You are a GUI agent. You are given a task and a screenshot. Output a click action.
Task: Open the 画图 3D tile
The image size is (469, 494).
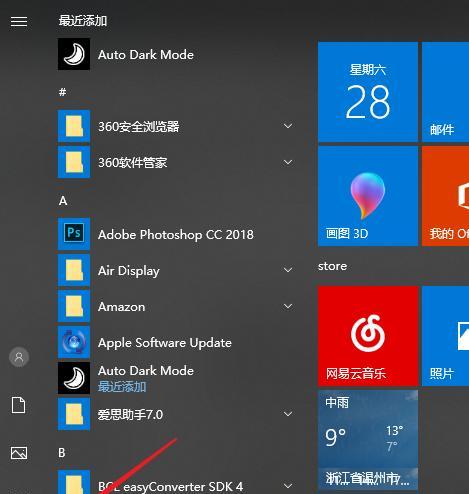[368, 196]
